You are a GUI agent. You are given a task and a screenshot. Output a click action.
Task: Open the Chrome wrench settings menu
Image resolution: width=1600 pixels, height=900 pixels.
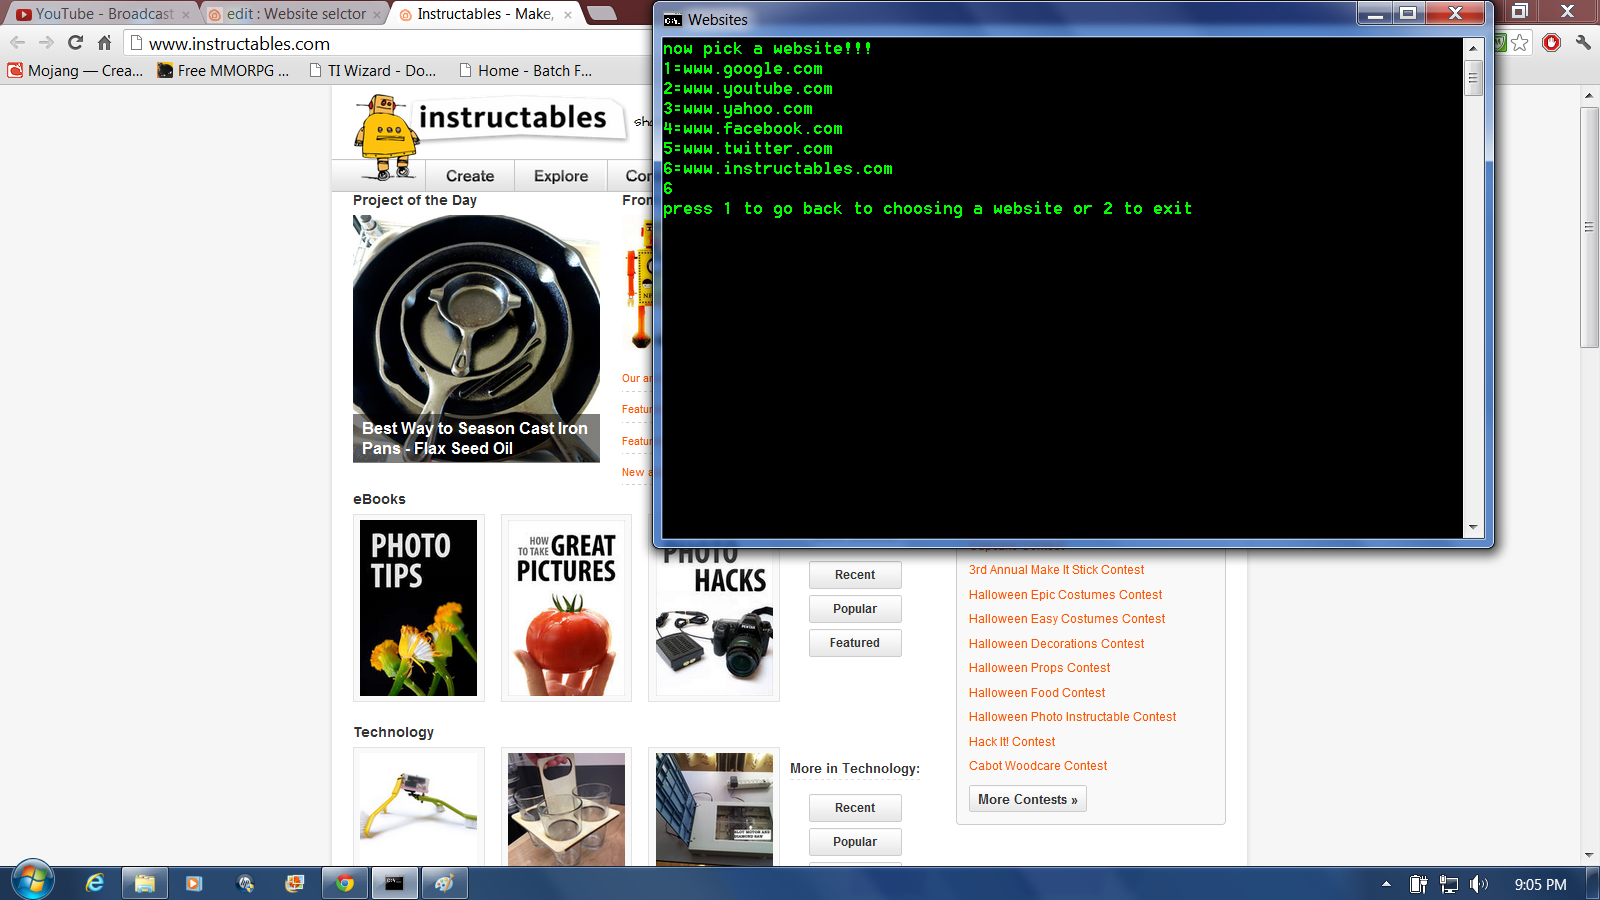click(1583, 42)
